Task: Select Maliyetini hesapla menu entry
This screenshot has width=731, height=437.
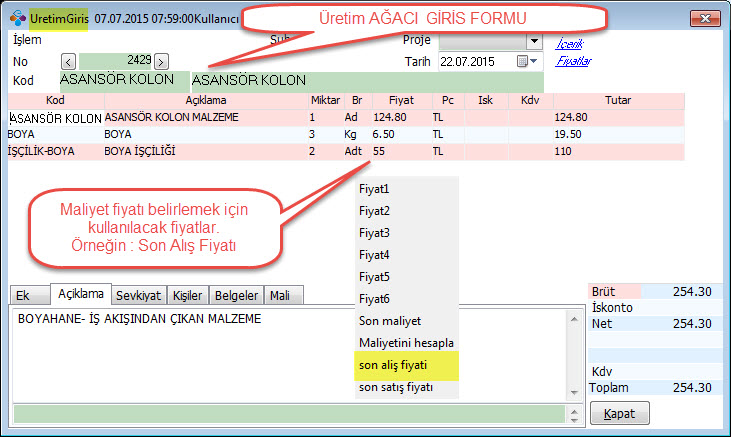Action: pos(407,343)
